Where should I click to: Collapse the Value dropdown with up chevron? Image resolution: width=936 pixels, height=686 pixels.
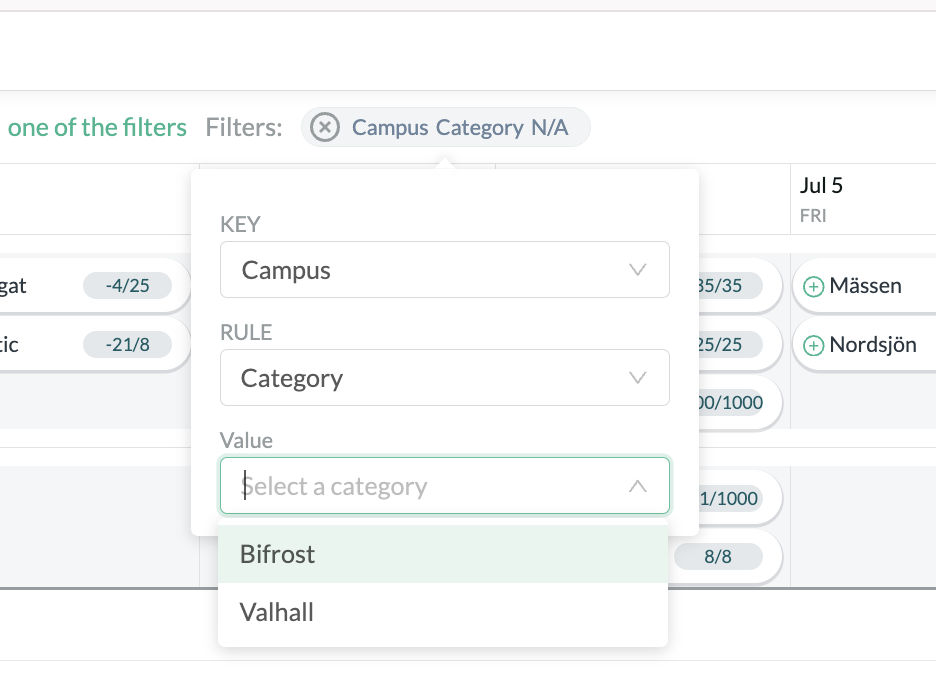(x=638, y=486)
